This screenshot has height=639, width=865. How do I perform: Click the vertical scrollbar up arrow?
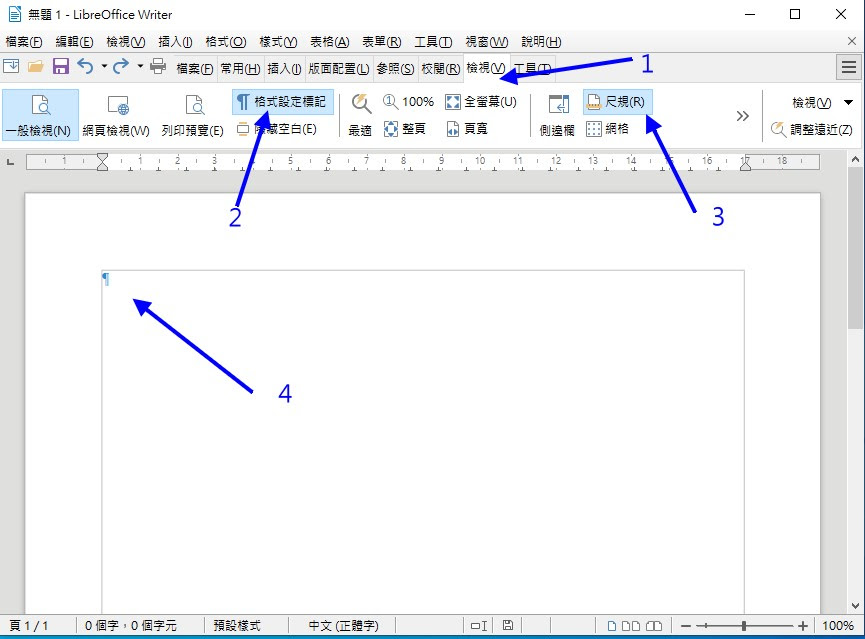[855, 159]
